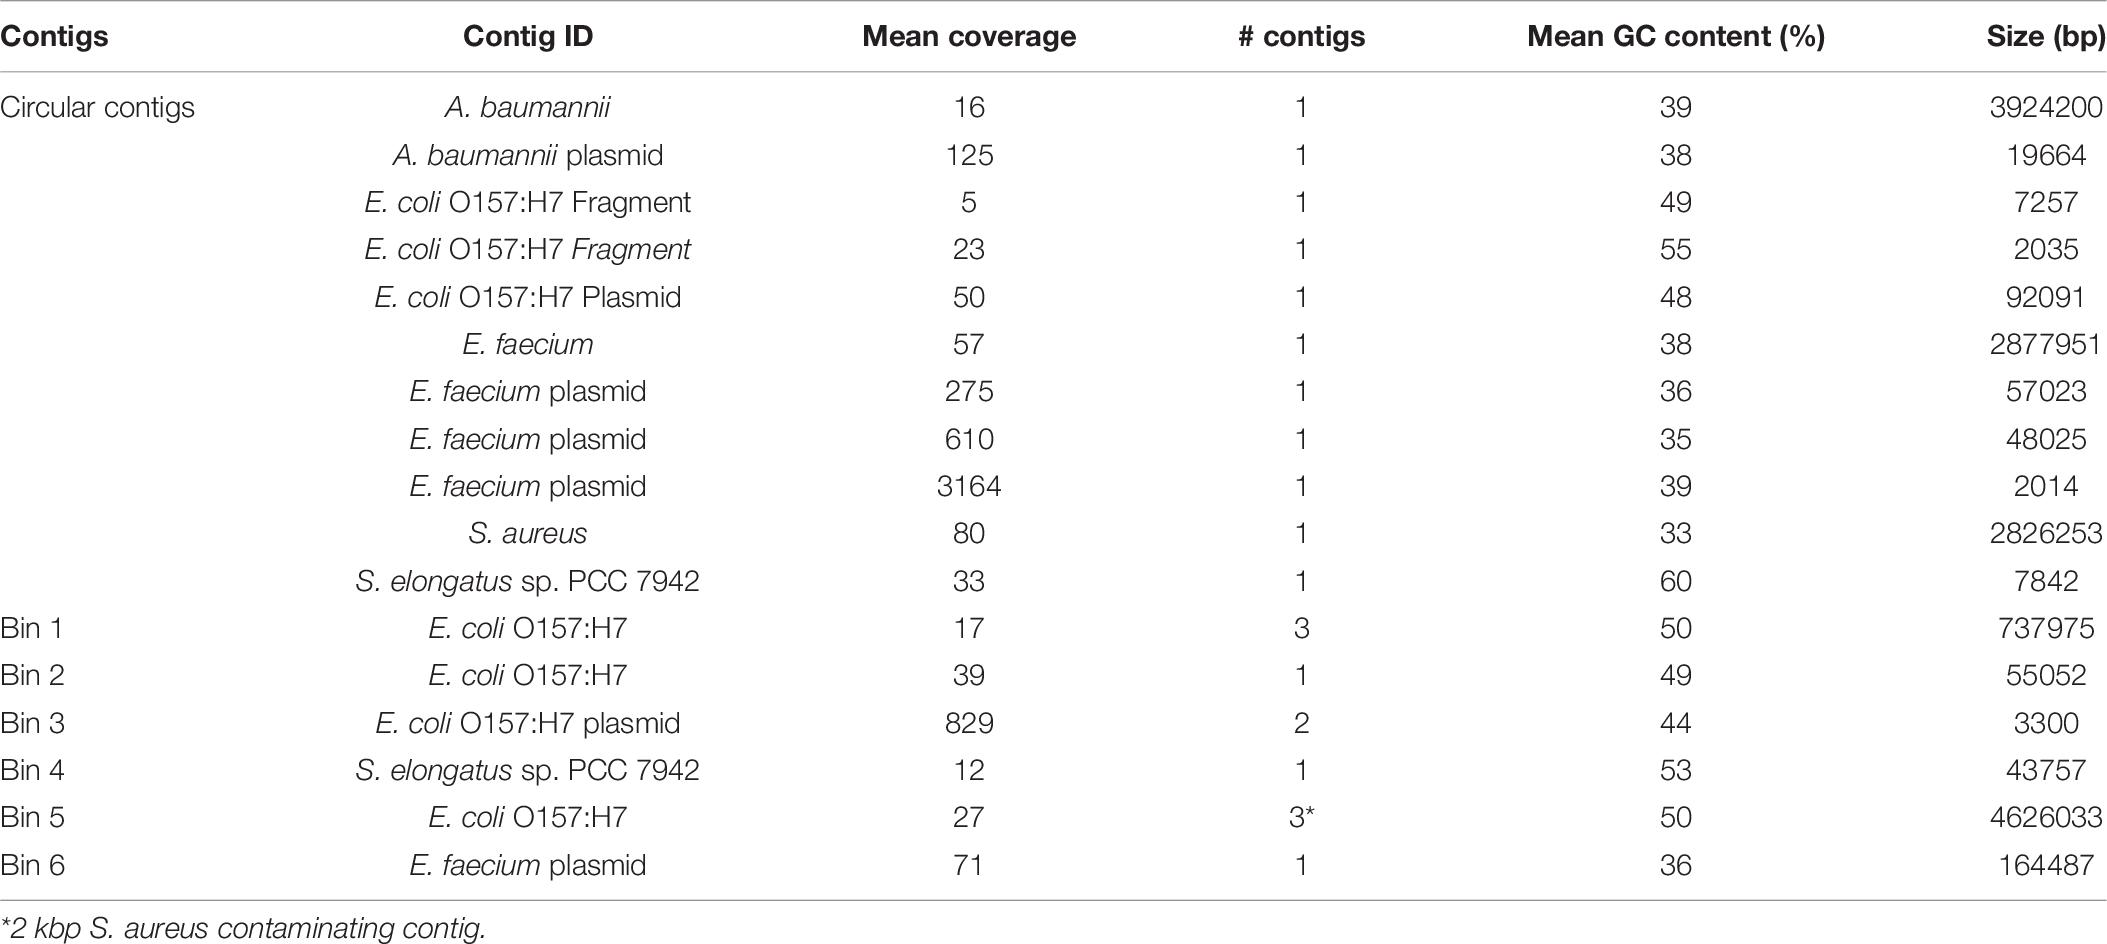
Task: Select the Mean GC content (%) header
Action: point(1676,36)
